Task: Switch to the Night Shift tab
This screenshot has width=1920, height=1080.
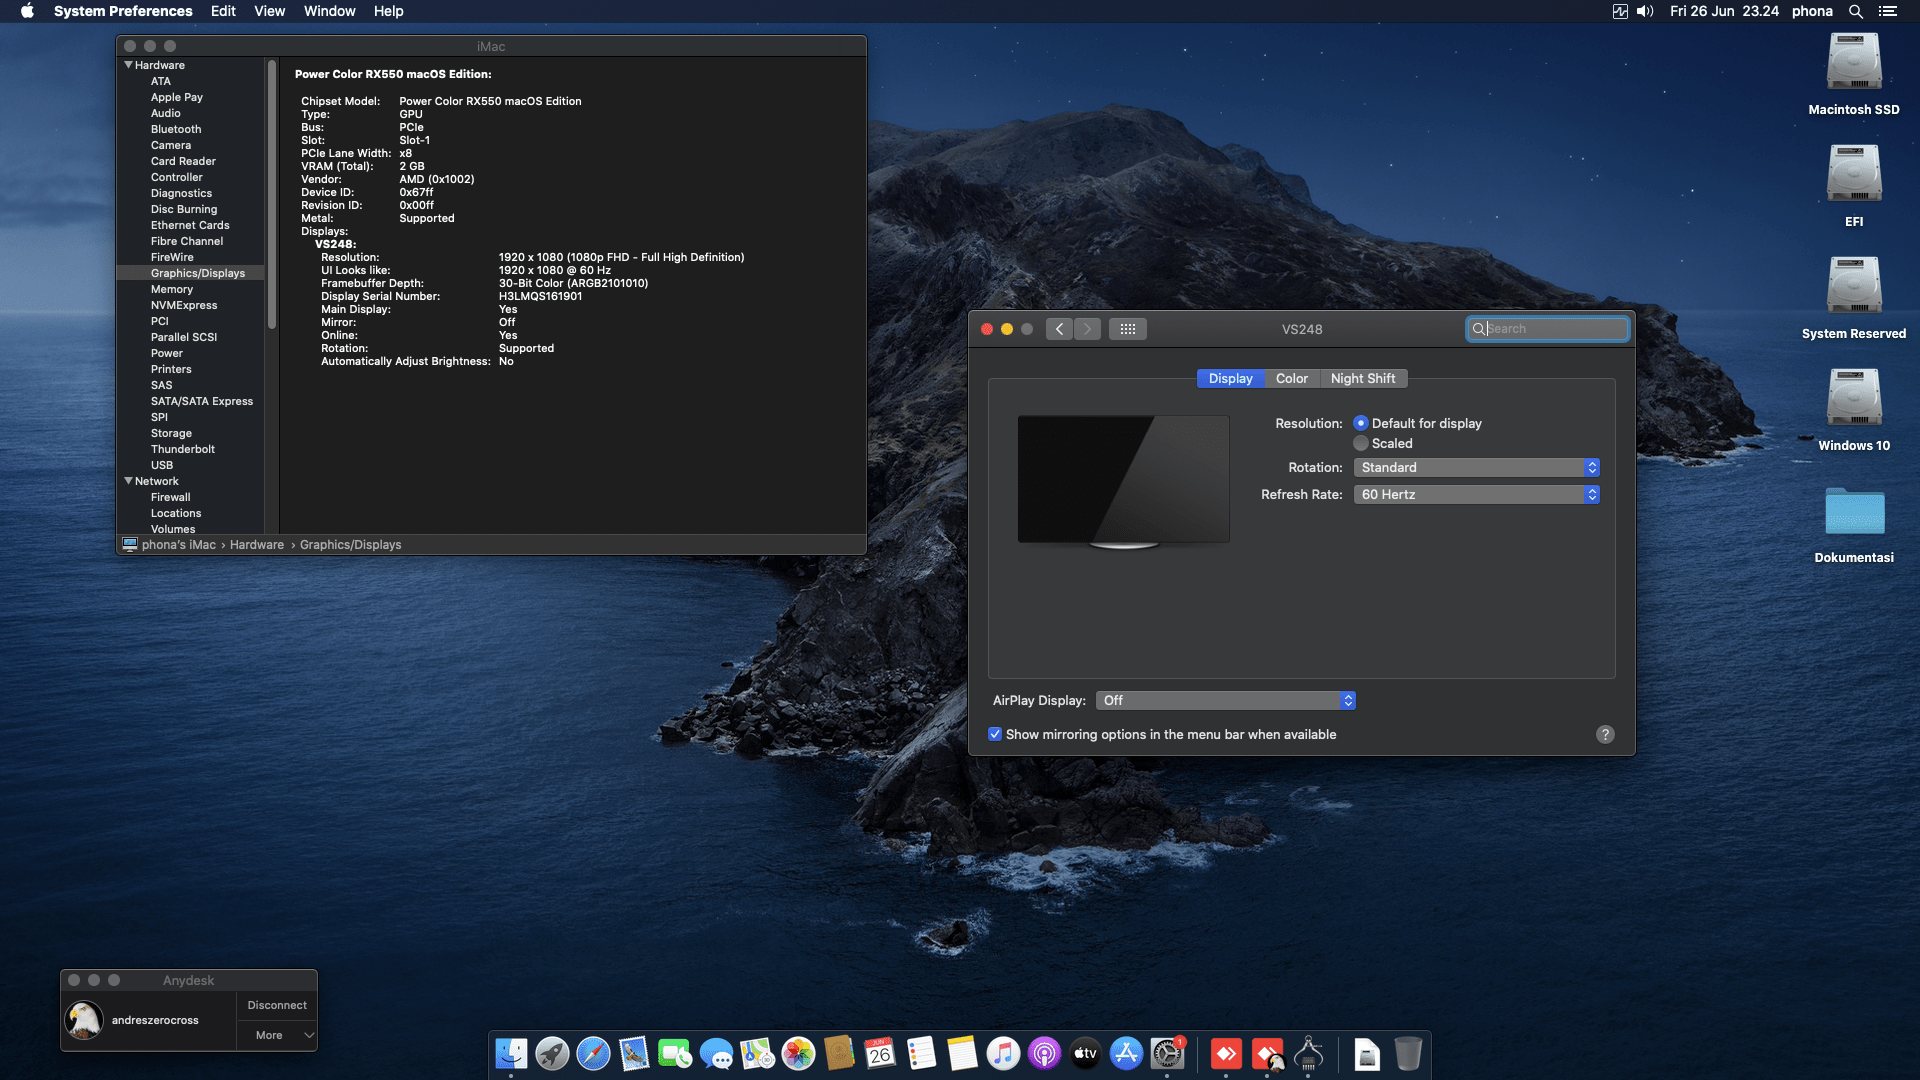Action: [1363, 378]
